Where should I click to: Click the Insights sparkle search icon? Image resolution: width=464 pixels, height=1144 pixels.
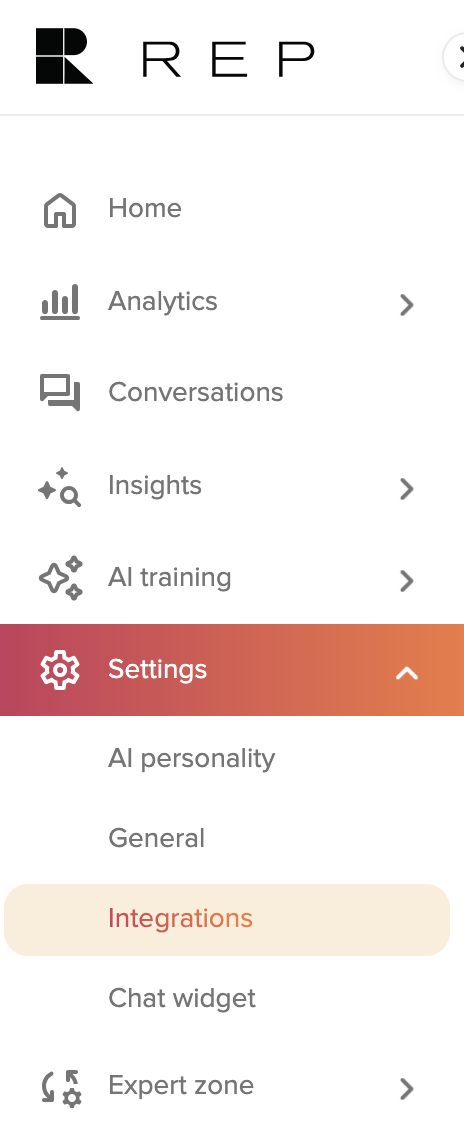click(x=60, y=487)
